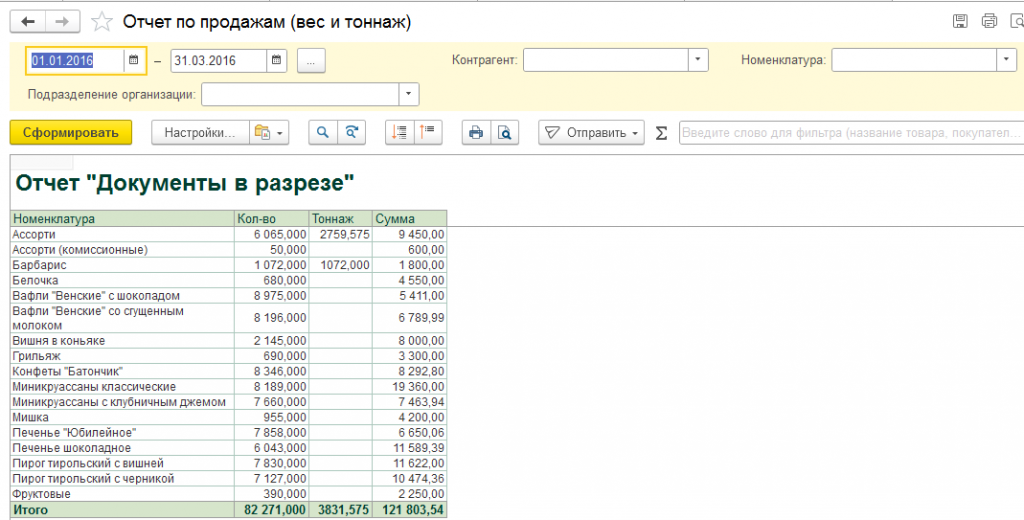
Task: Expand the Подразделение организации dropdown
Action: (409, 94)
